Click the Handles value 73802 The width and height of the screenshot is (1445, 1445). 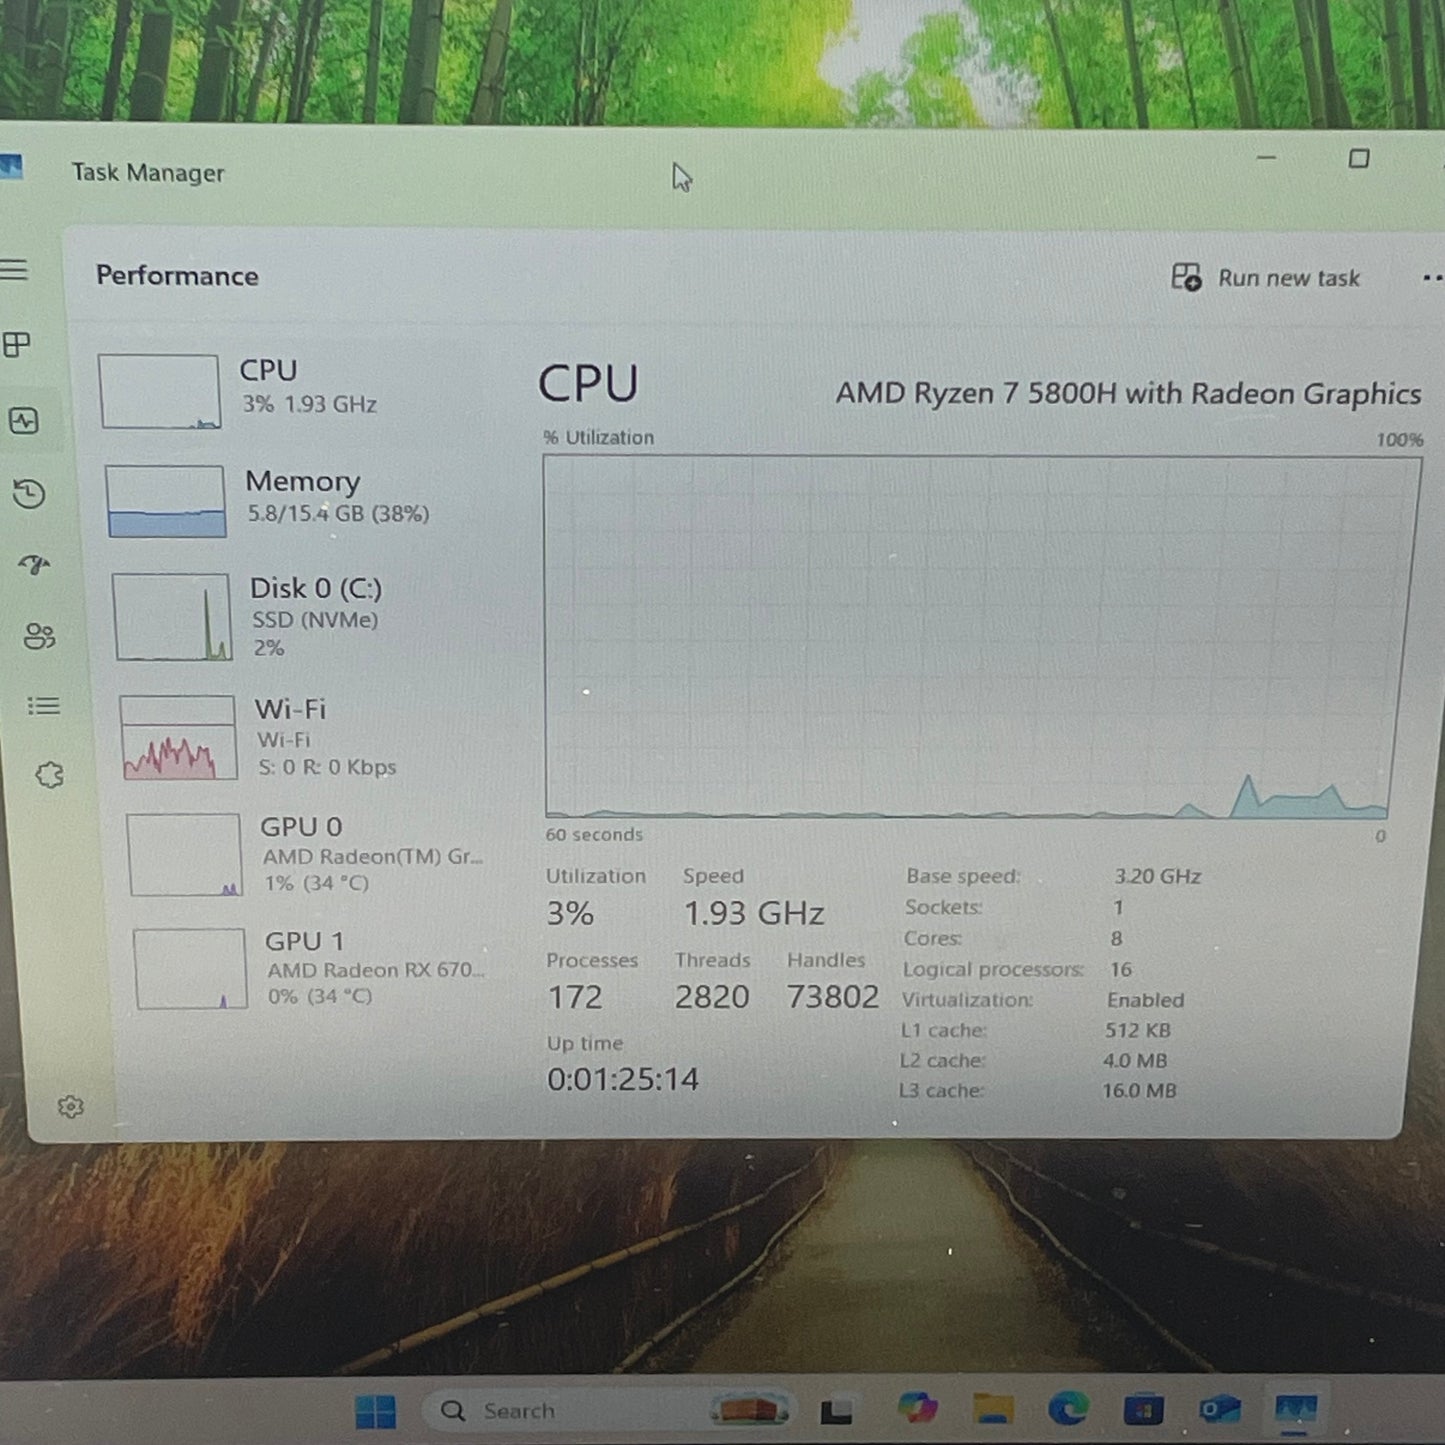point(832,997)
